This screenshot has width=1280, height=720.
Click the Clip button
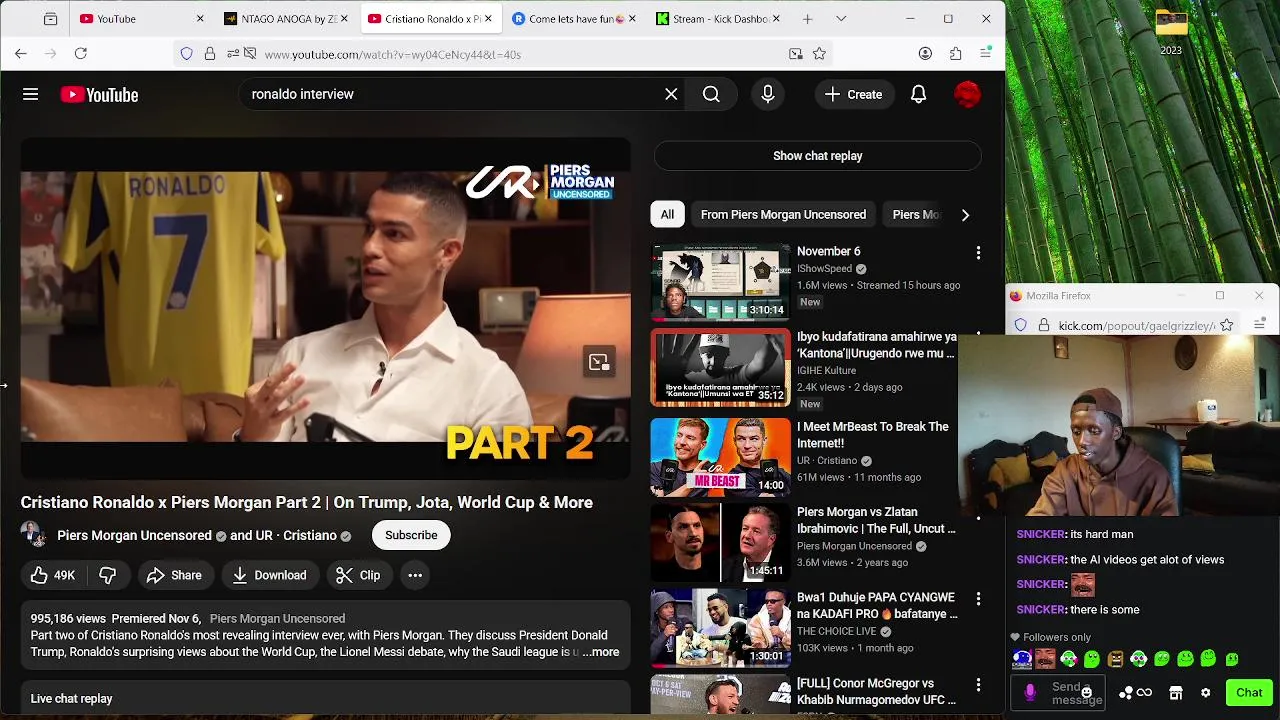tap(358, 575)
